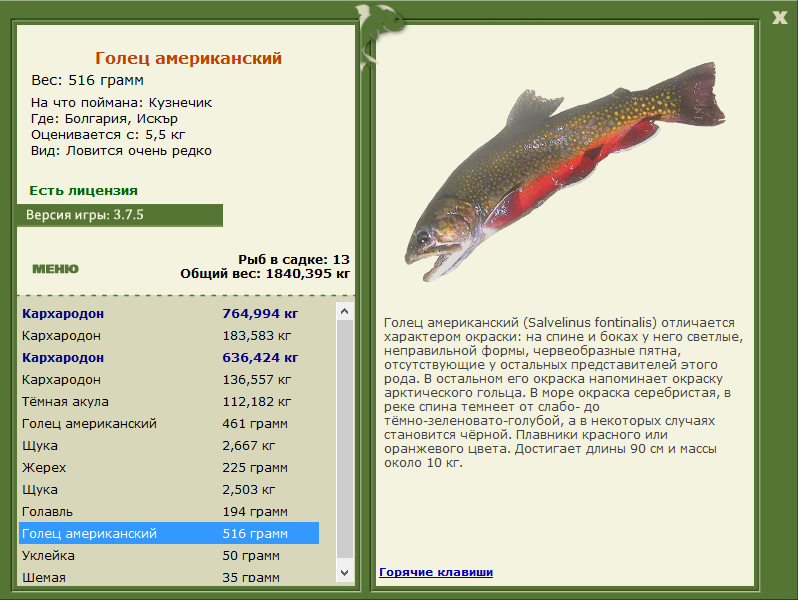Close the fish info window with X
Screen dimensions: 798x600
pyautogui.click(x=779, y=18)
